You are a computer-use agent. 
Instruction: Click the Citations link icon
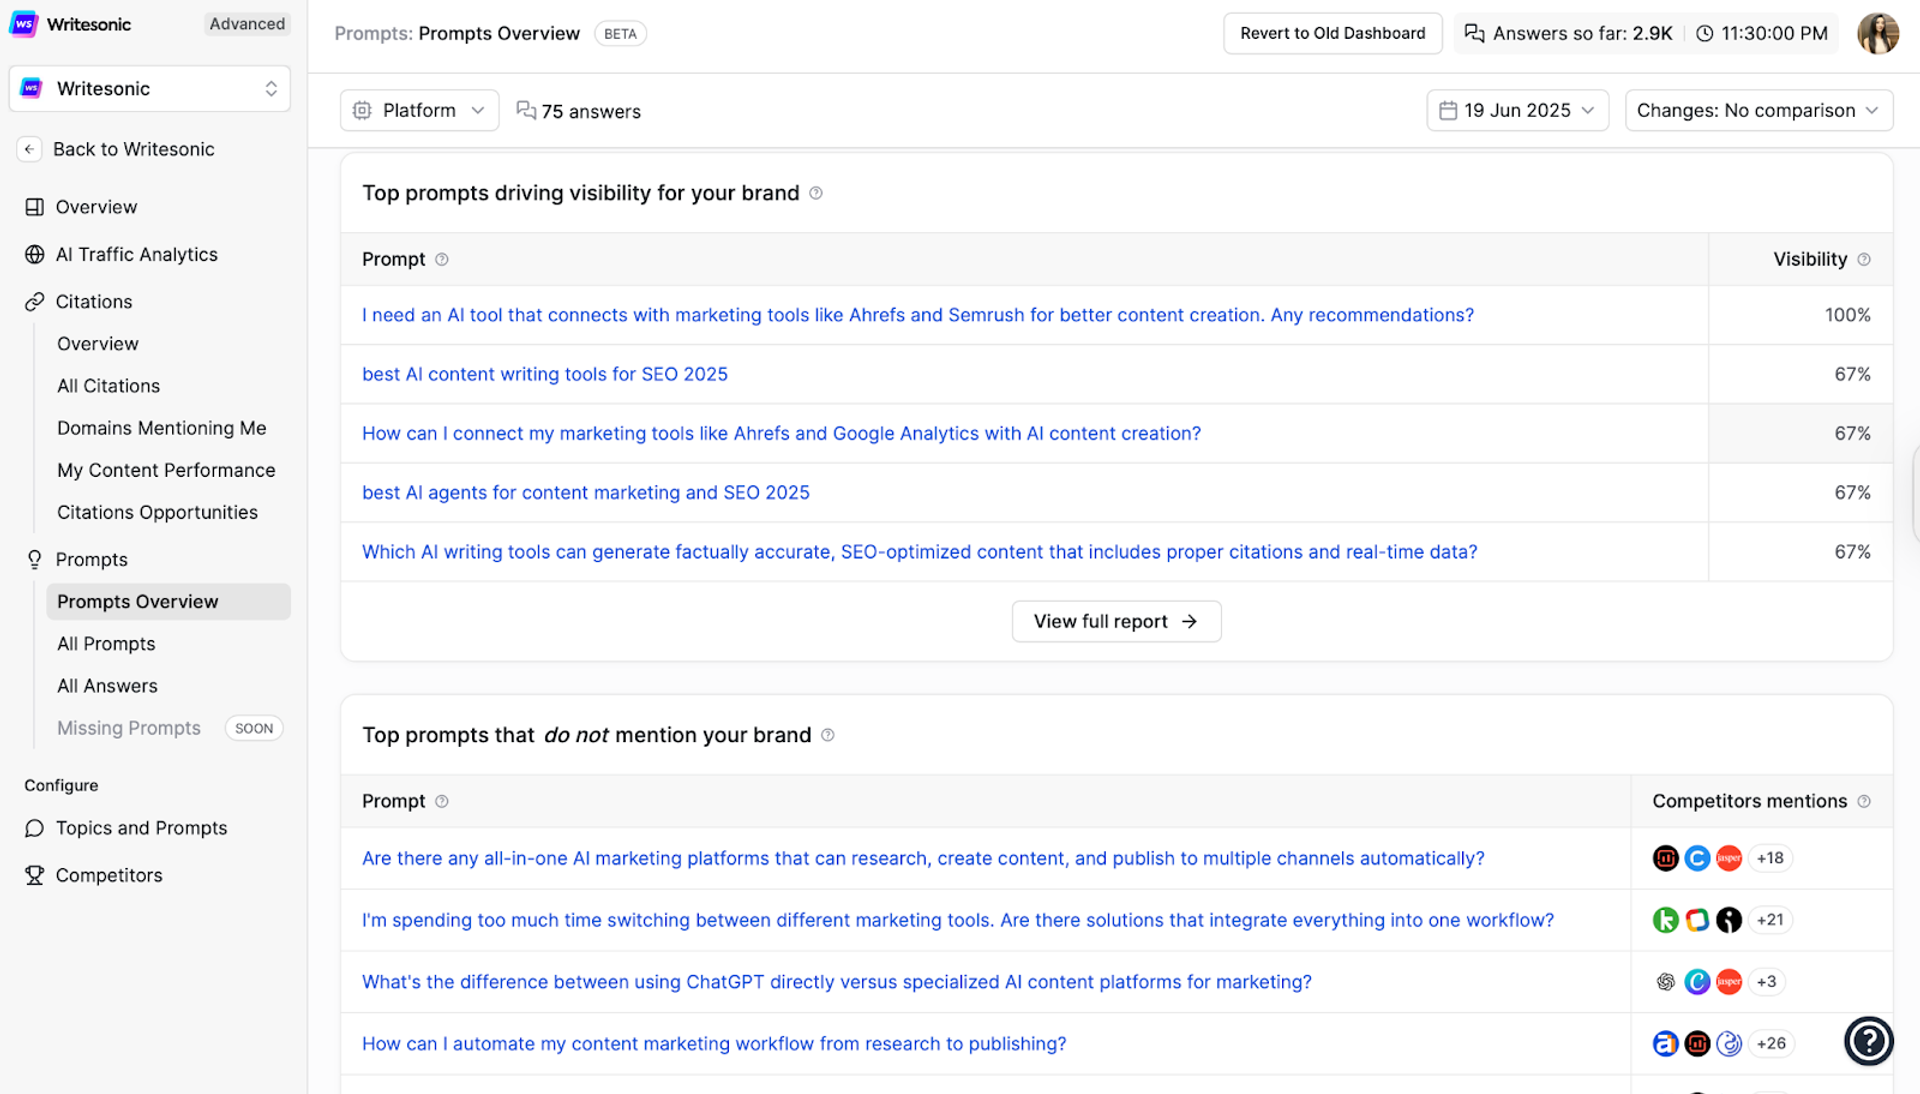pyautogui.click(x=35, y=301)
